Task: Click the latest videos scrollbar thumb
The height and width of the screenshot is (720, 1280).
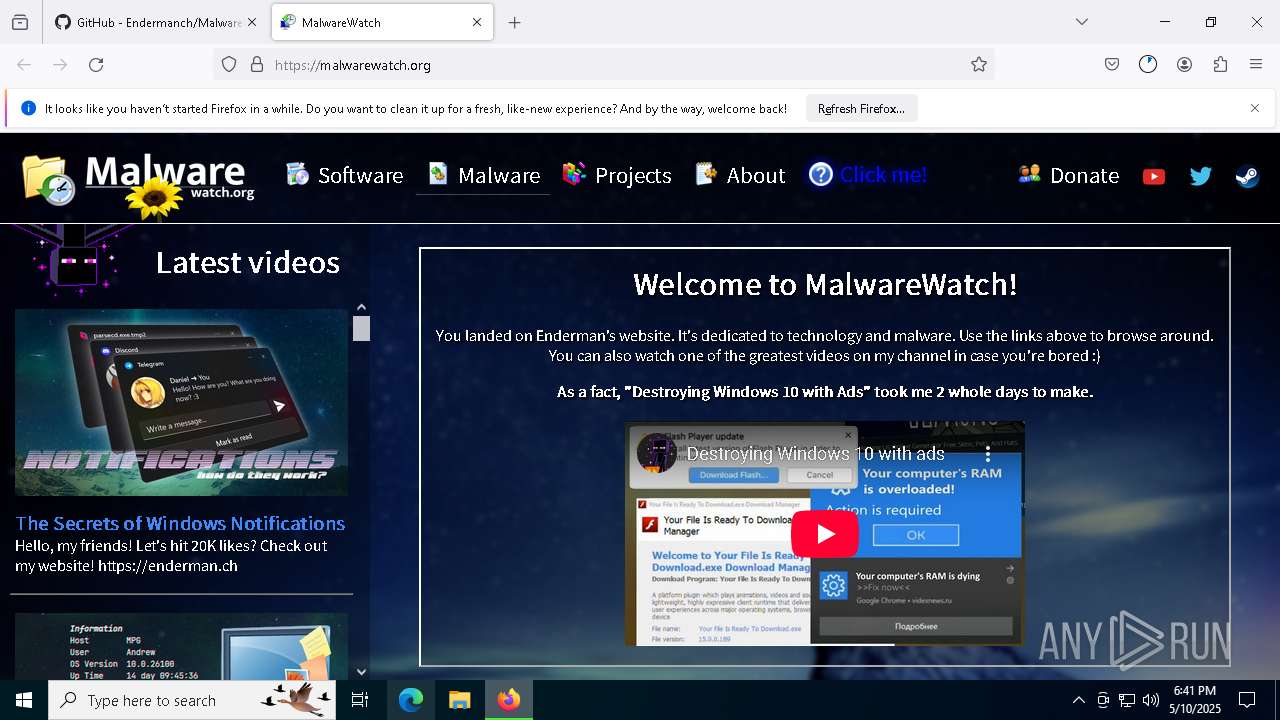Action: click(x=361, y=328)
